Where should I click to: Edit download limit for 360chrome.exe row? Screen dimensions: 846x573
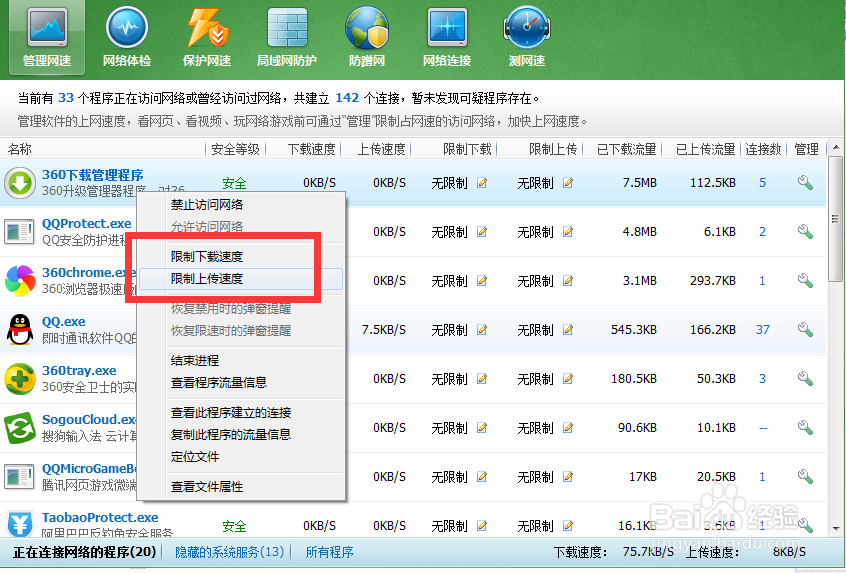coord(482,281)
